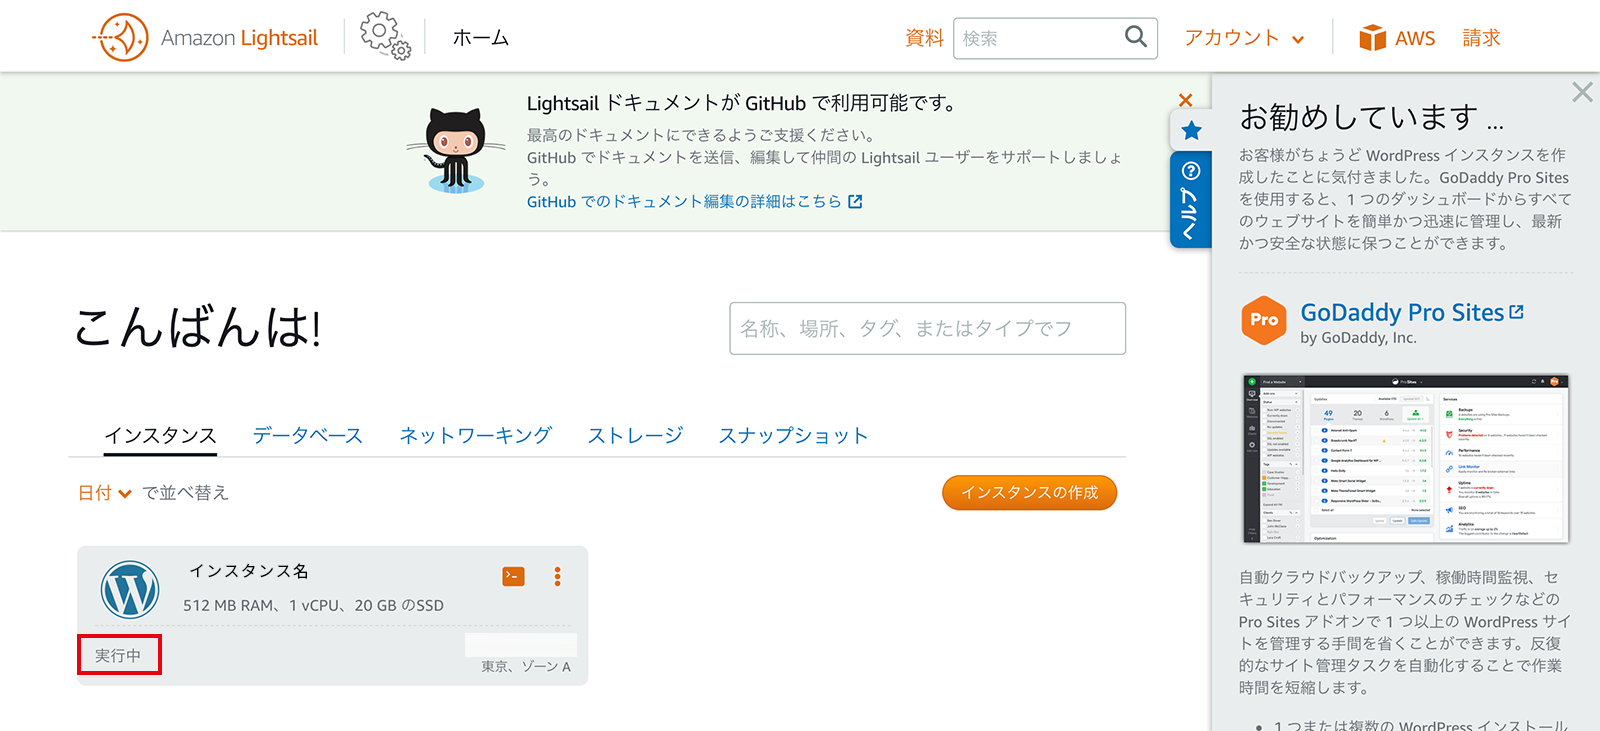Click the Amazon Lightsail logo

205,38
